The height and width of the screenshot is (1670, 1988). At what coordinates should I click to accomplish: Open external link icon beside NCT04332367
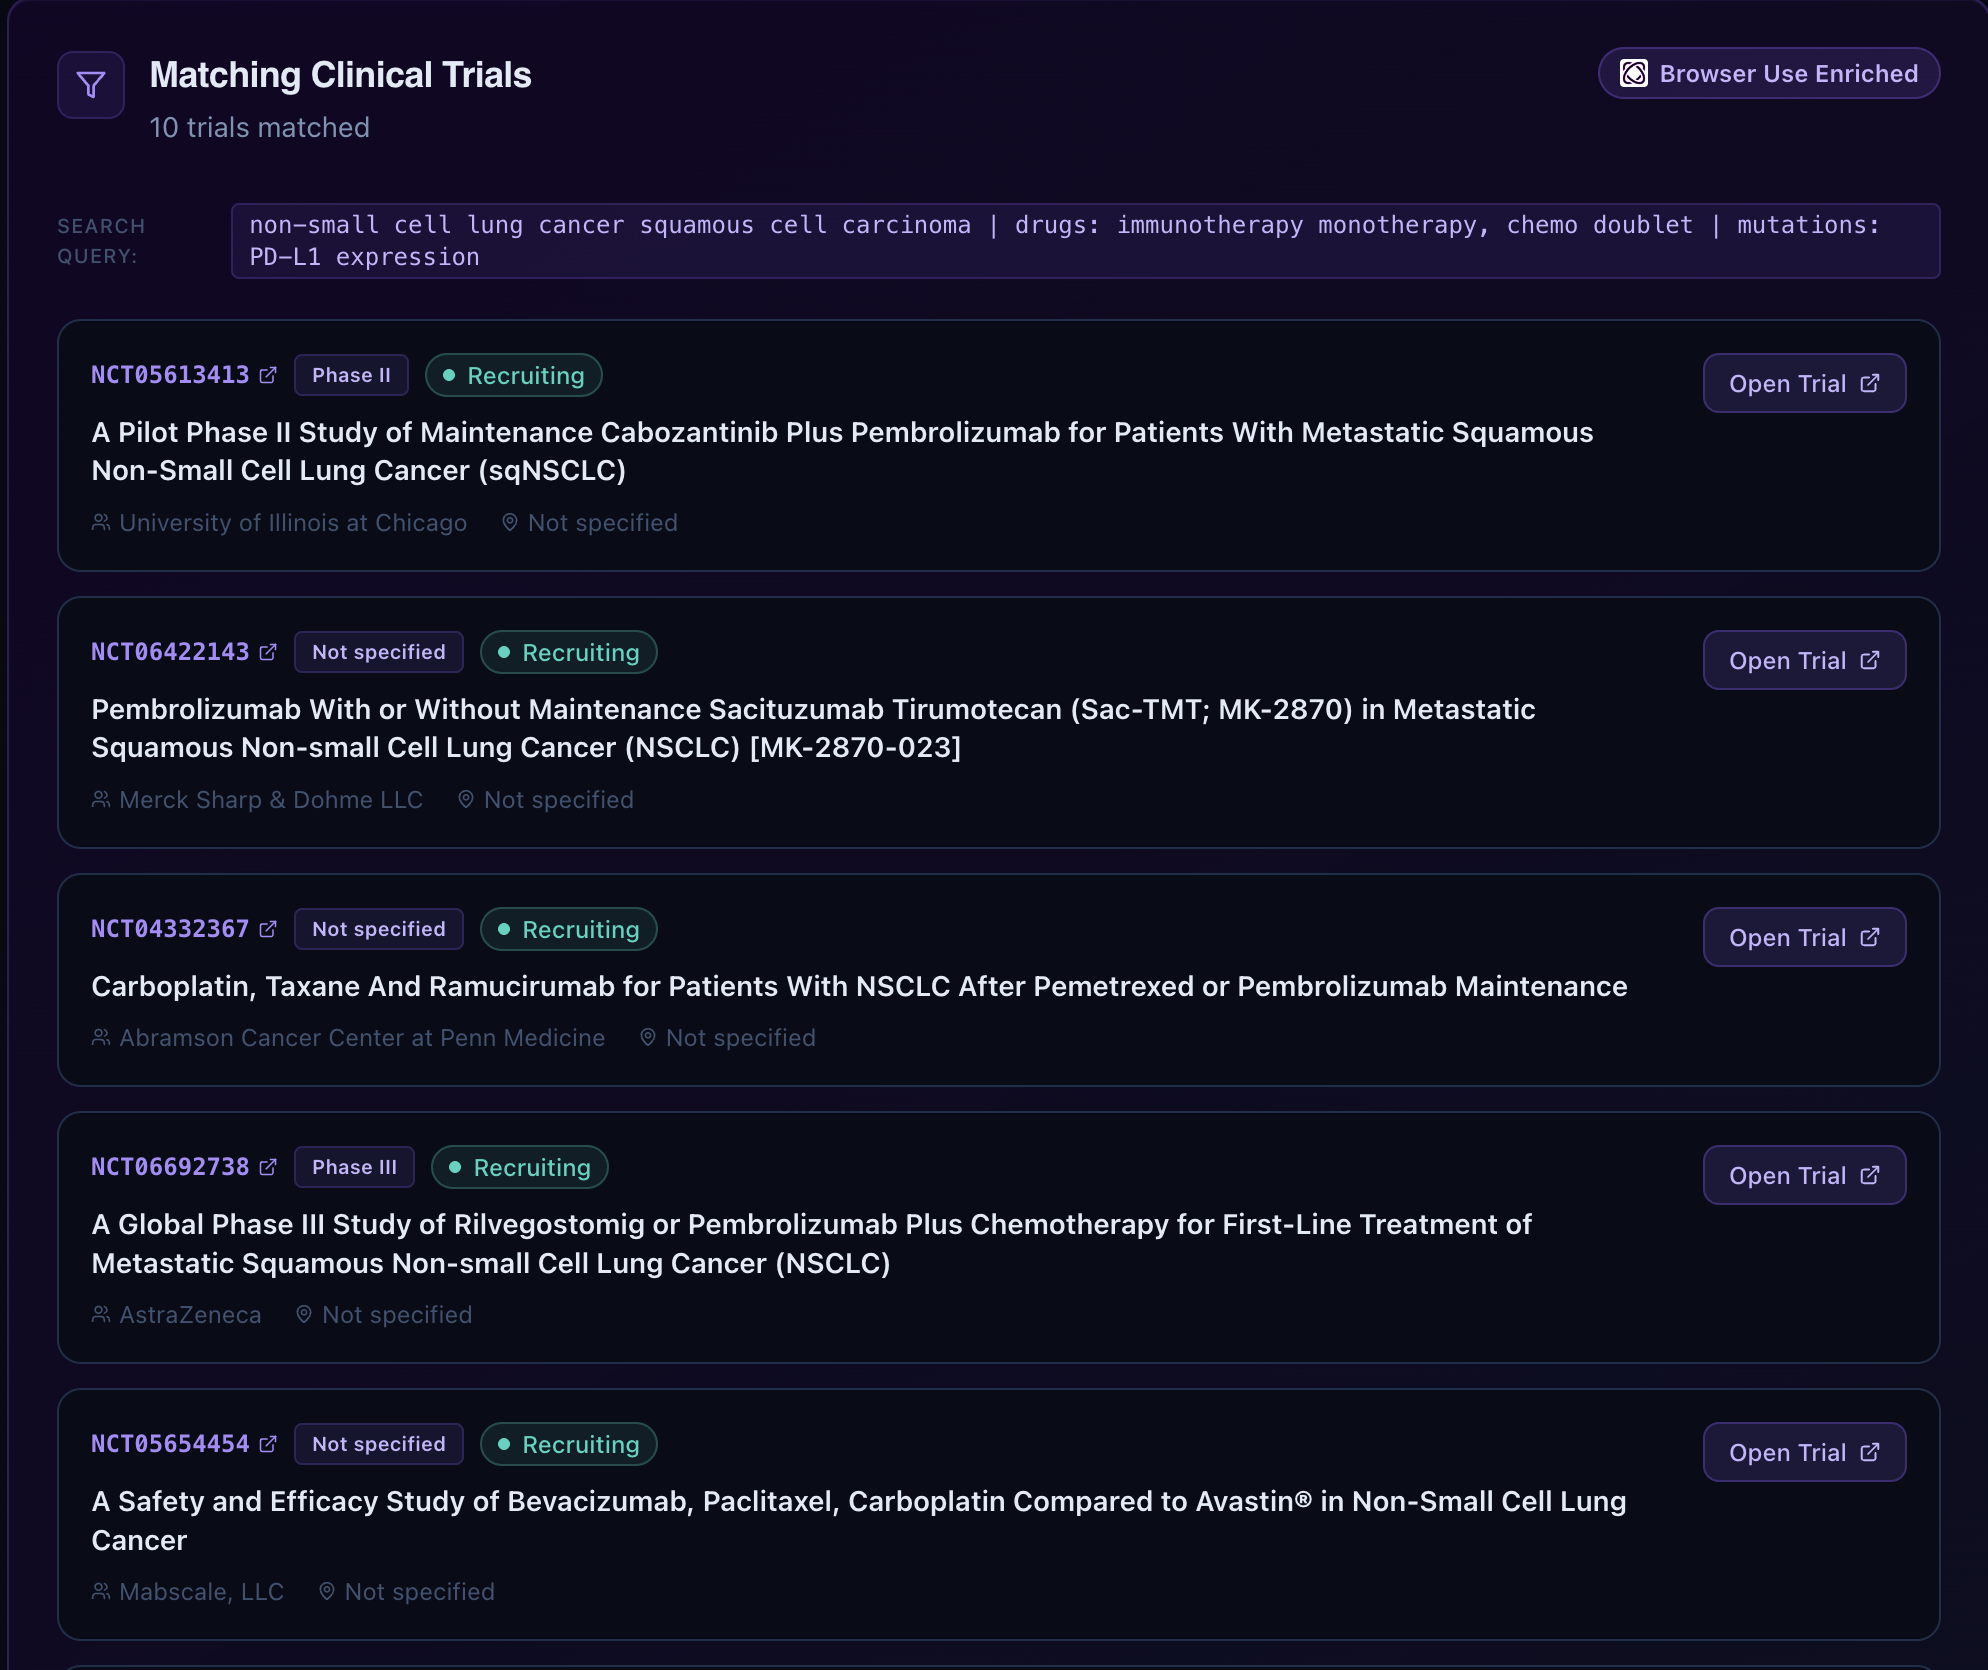268,929
